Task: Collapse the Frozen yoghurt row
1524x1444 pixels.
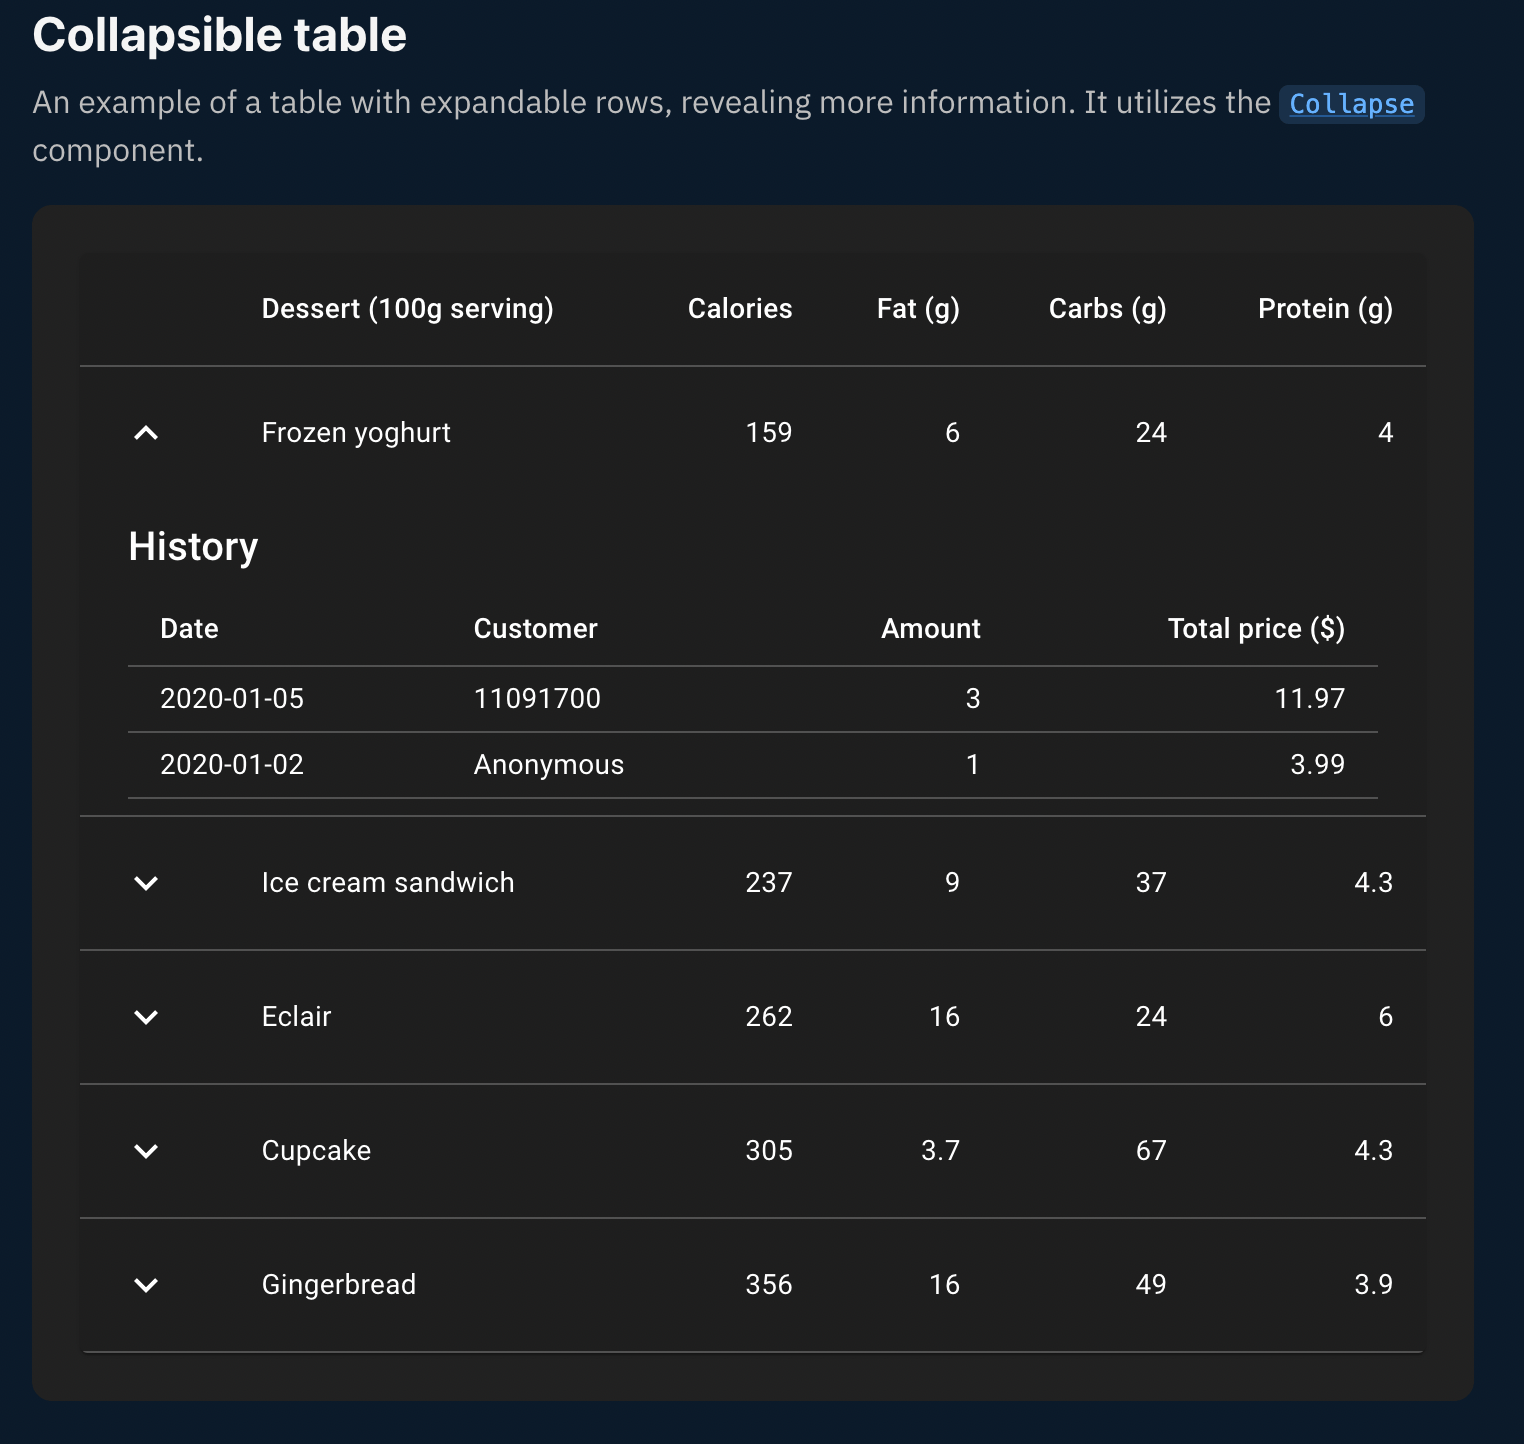Action: point(146,433)
